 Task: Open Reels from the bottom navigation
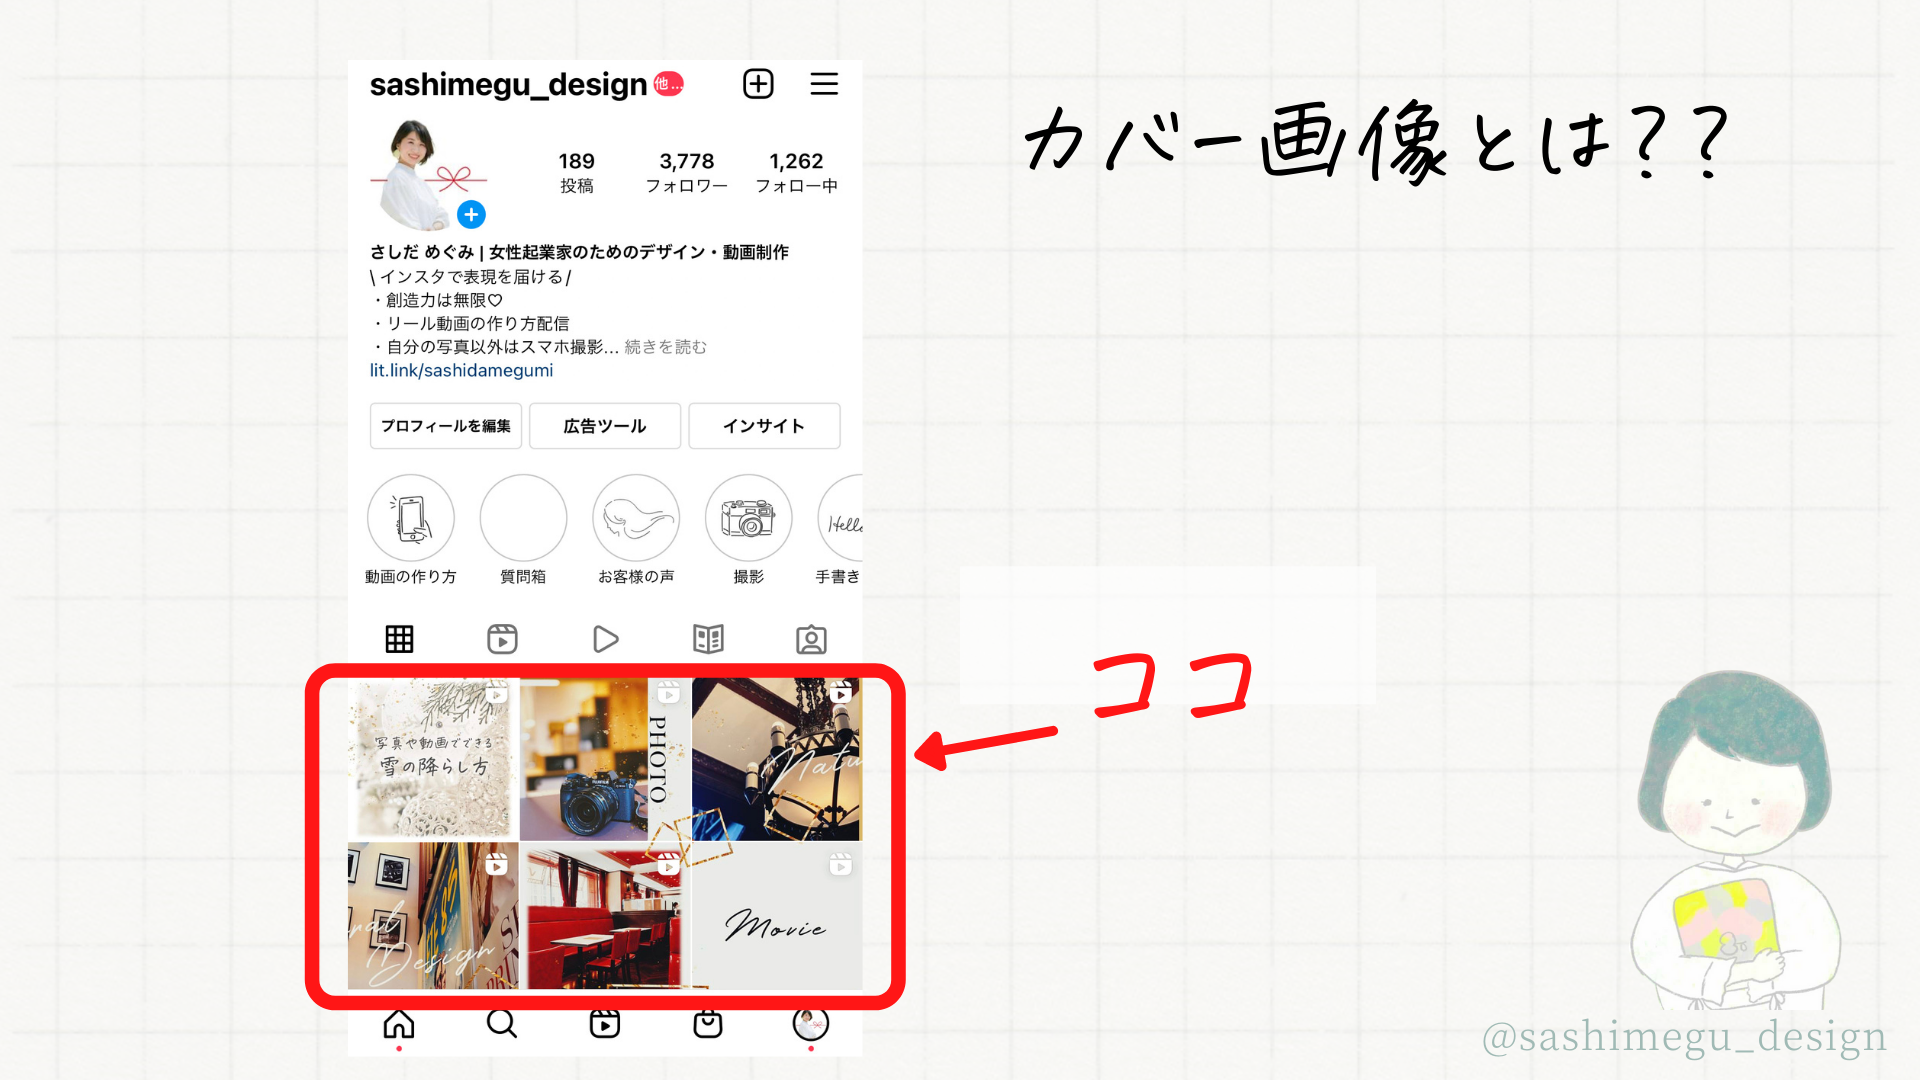605,1024
